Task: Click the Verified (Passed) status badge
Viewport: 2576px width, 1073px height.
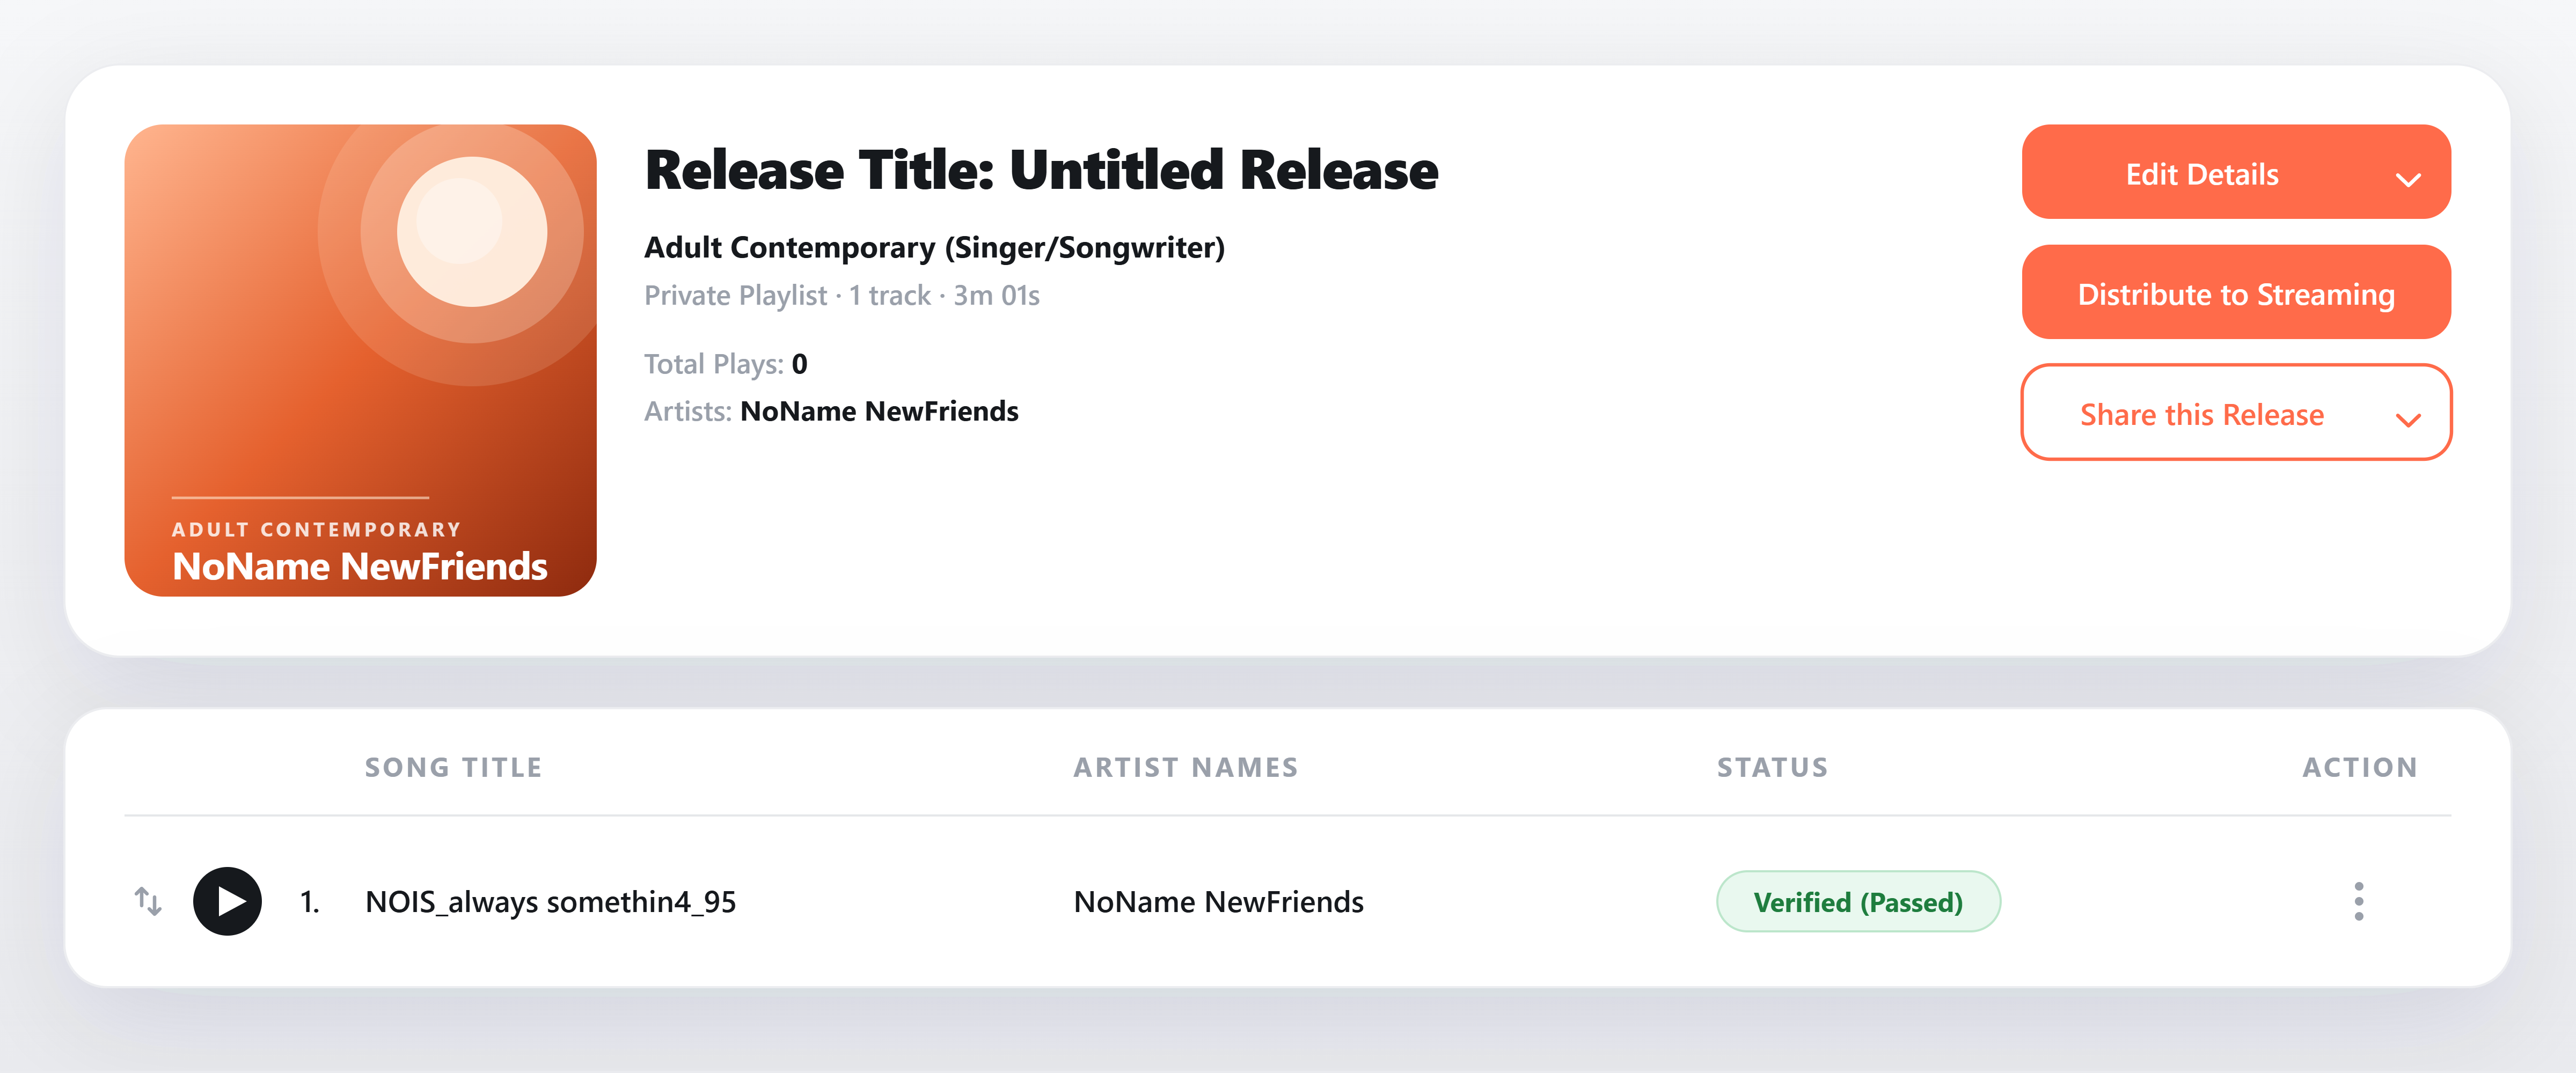Action: [x=1858, y=901]
